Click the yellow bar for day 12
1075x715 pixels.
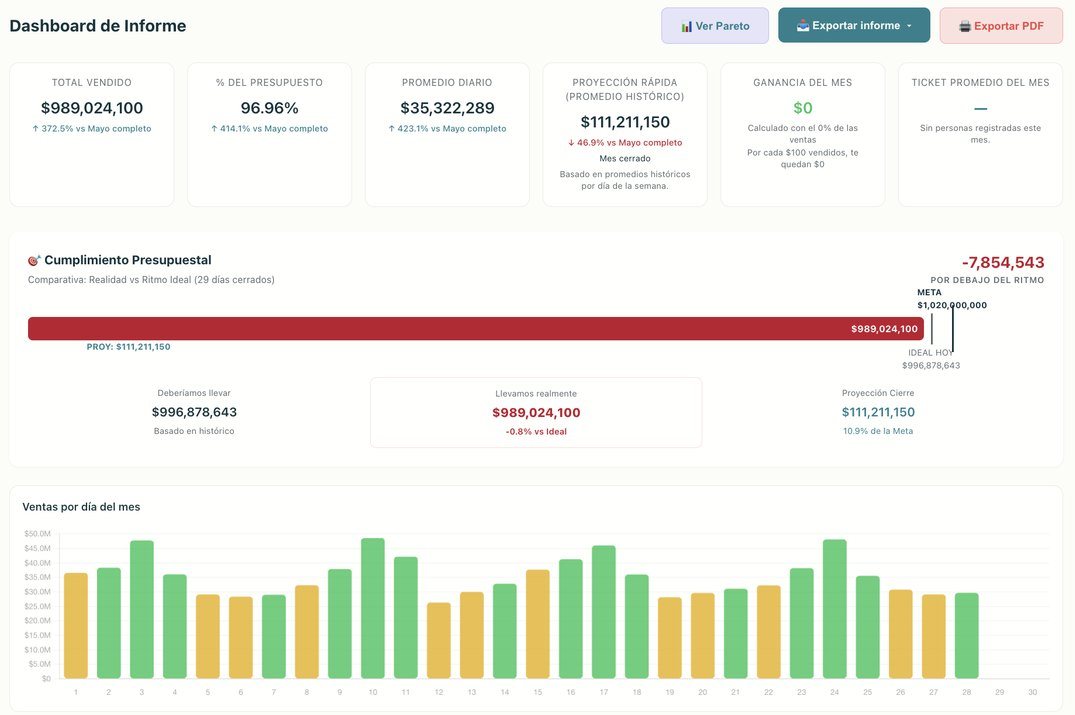pos(439,641)
